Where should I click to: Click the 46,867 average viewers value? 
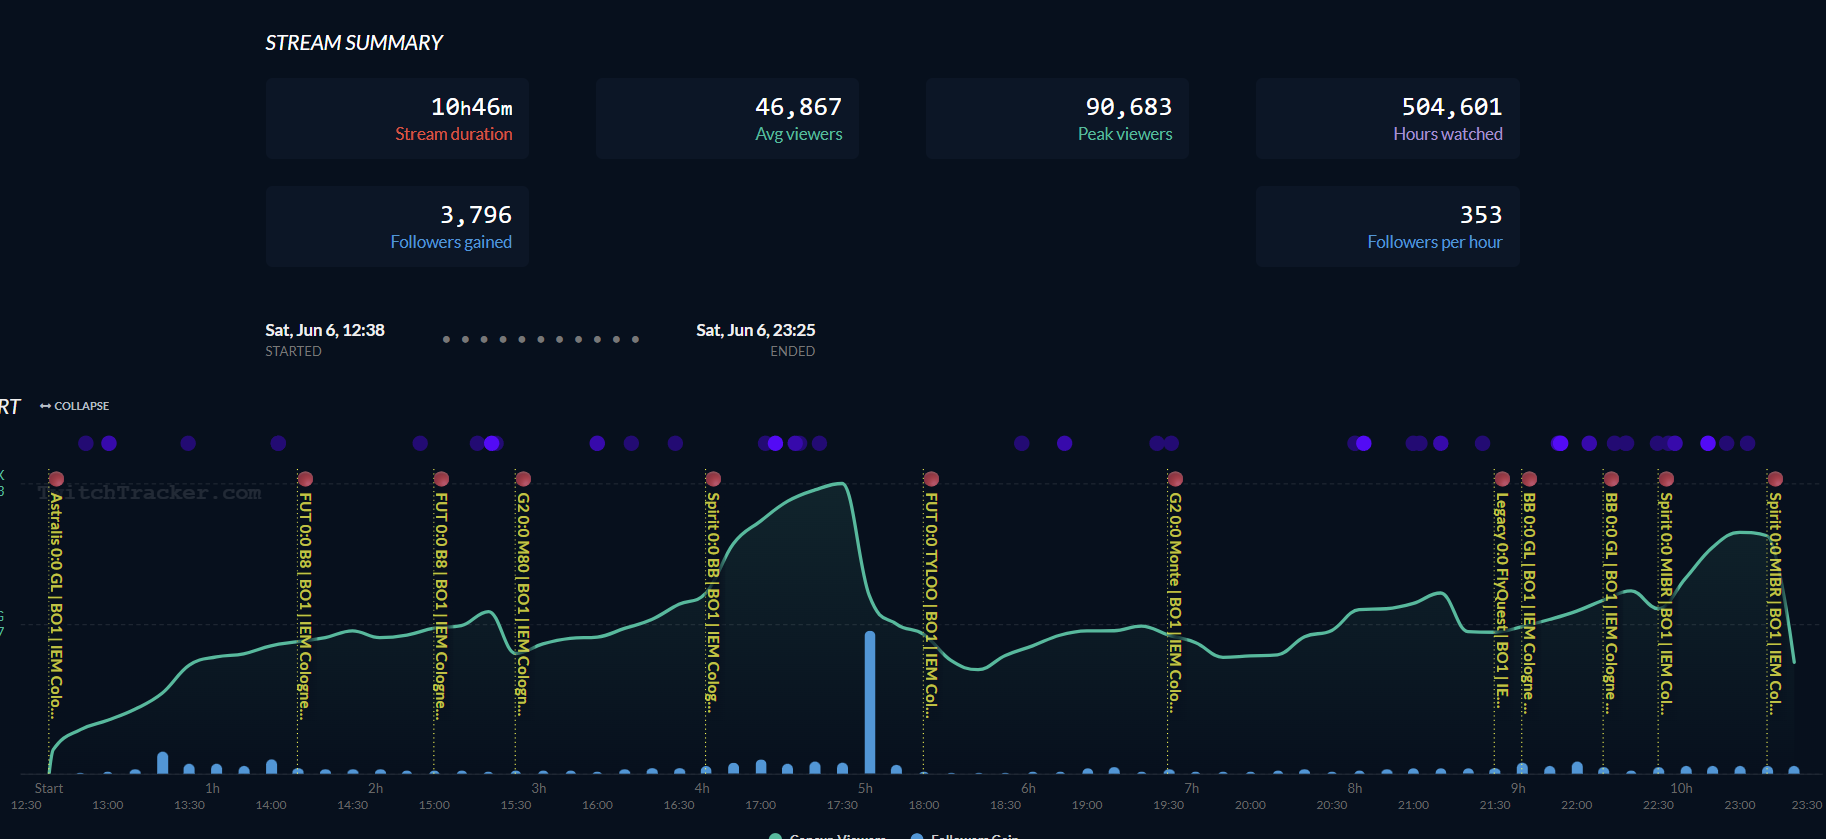point(798,107)
